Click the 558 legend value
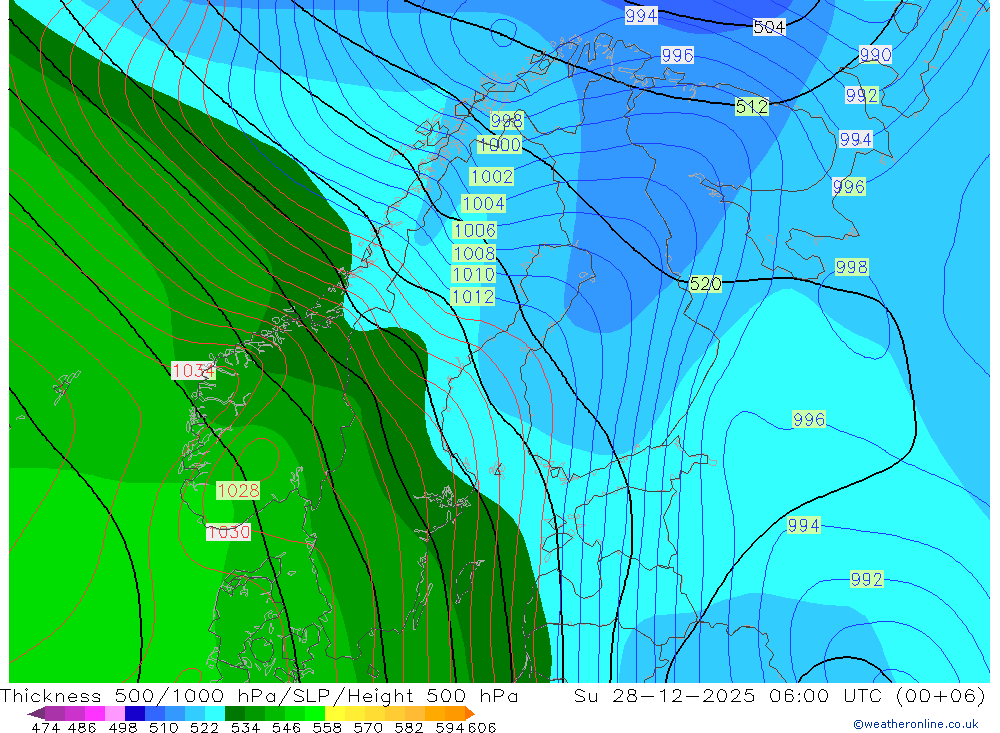The height and width of the screenshot is (733, 1000). (327, 727)
